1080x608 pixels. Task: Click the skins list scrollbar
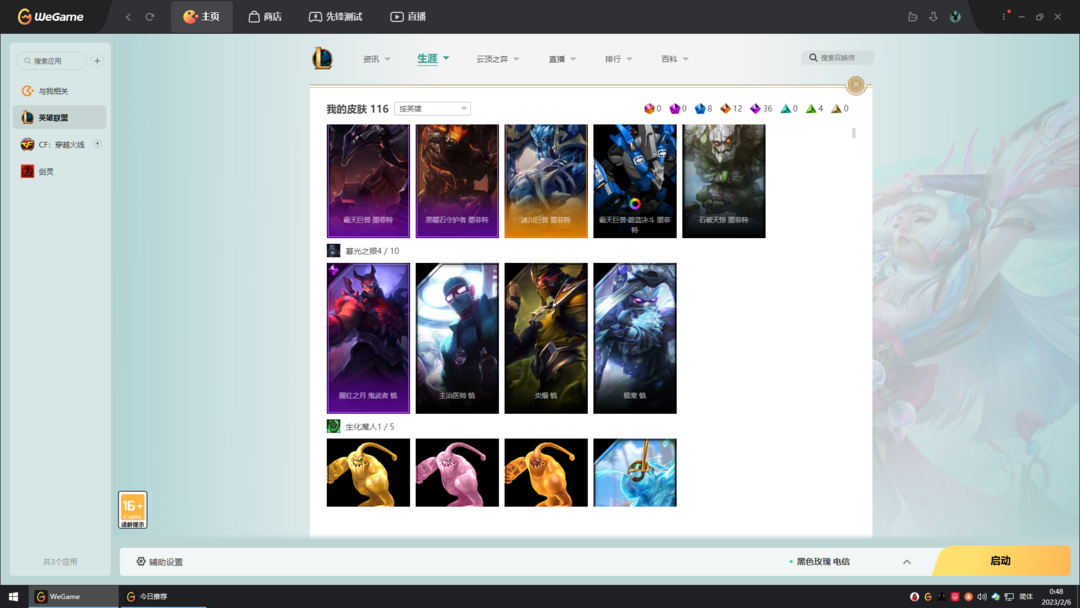pos(853,133)
